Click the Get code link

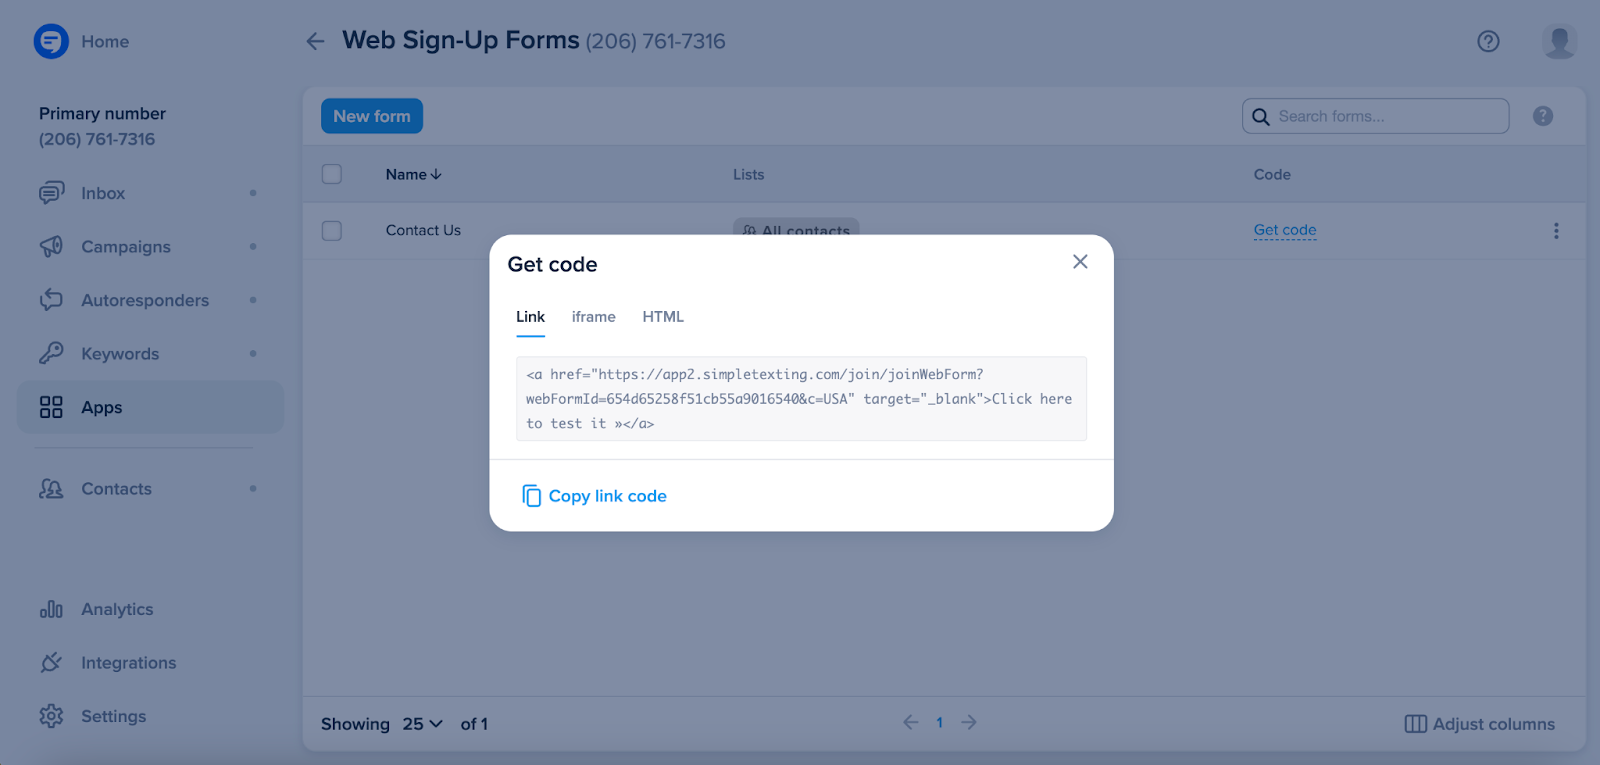point(1285,230)
